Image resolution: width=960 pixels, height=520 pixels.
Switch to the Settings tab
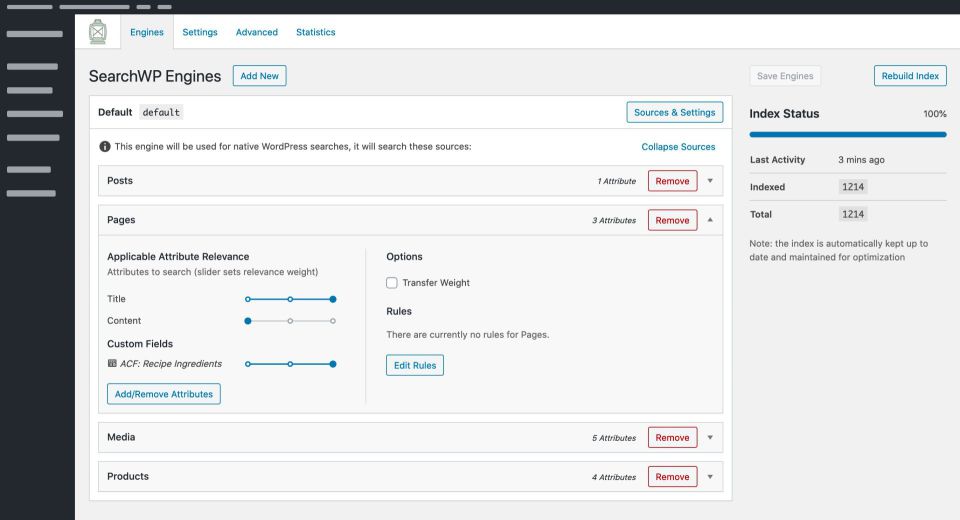[200, 32]
